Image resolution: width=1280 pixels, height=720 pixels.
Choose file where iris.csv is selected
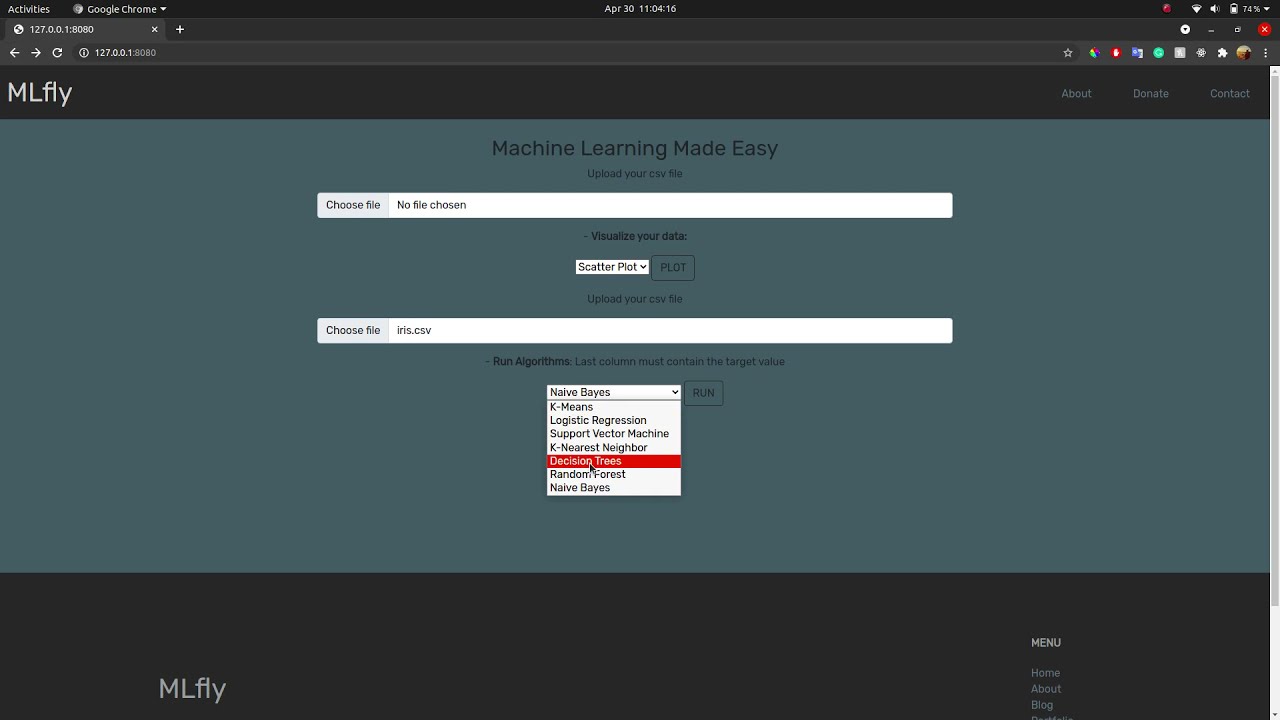pyautogui.click(x=353, y=331)
